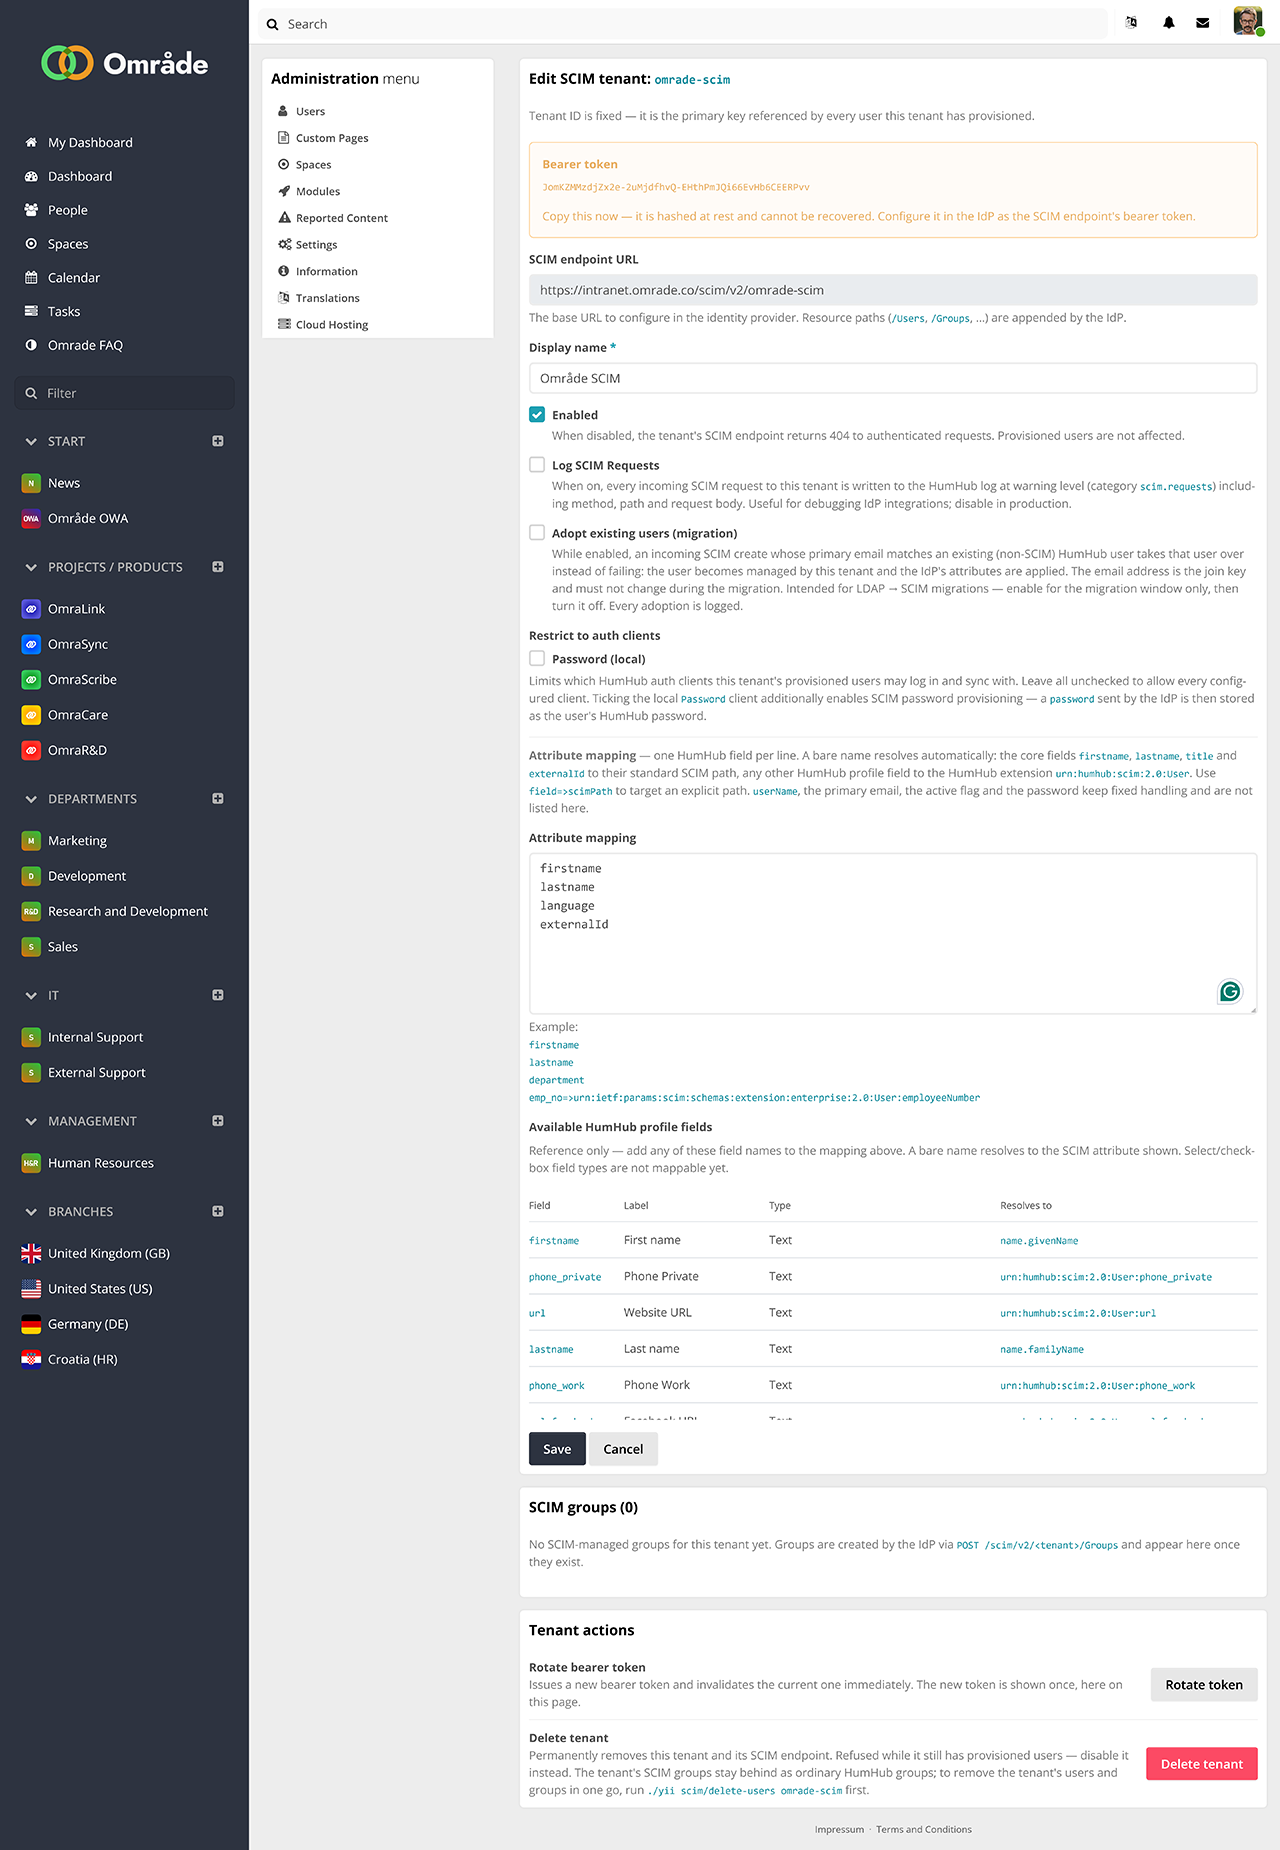This screenshot has height=1850, width=1280.
Task: Open the News space icon
Action: [31, 483]
